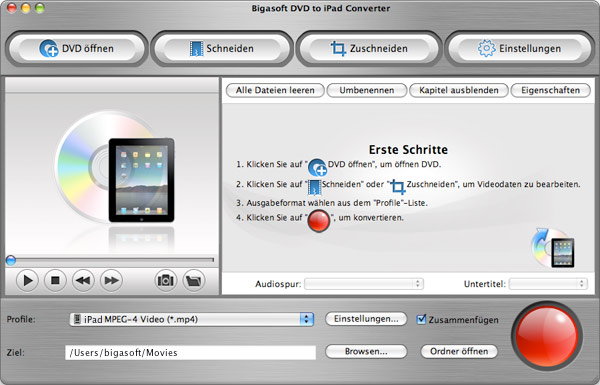Open the snapshot folder icon
Image resolution: width=600 pixels, height=385 pixels.
pos(194,281)
